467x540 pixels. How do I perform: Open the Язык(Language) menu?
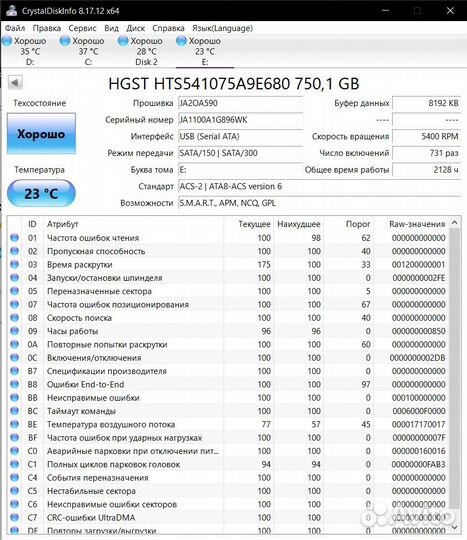pos(222,28)
